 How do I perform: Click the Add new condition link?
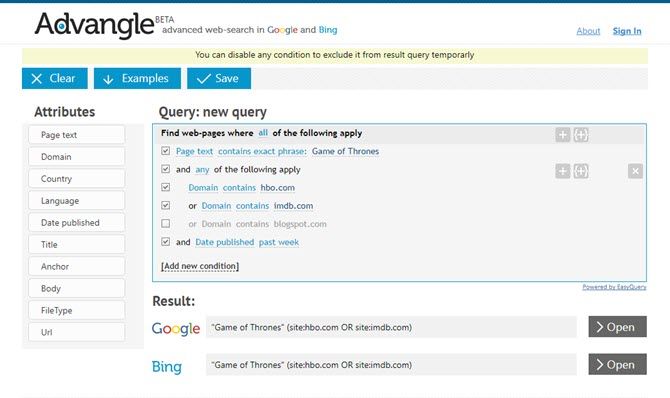coord(200,266)
